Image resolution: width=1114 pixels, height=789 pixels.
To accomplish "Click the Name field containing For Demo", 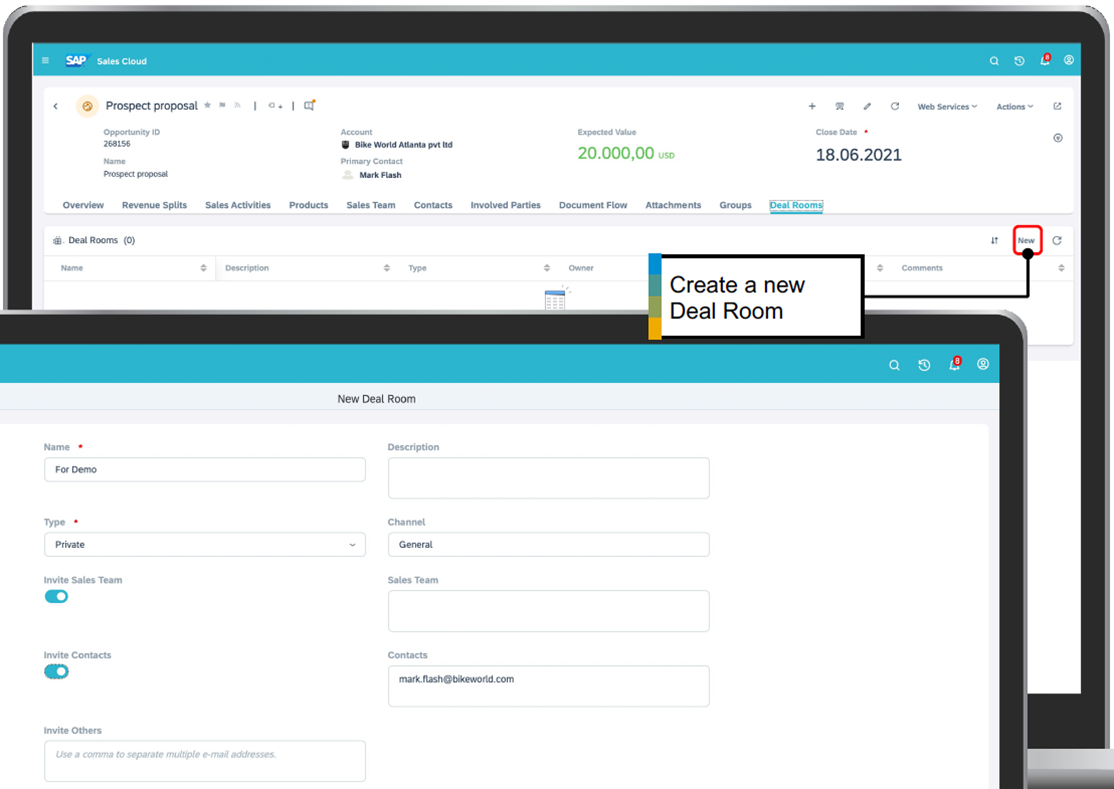I will 205,469.
